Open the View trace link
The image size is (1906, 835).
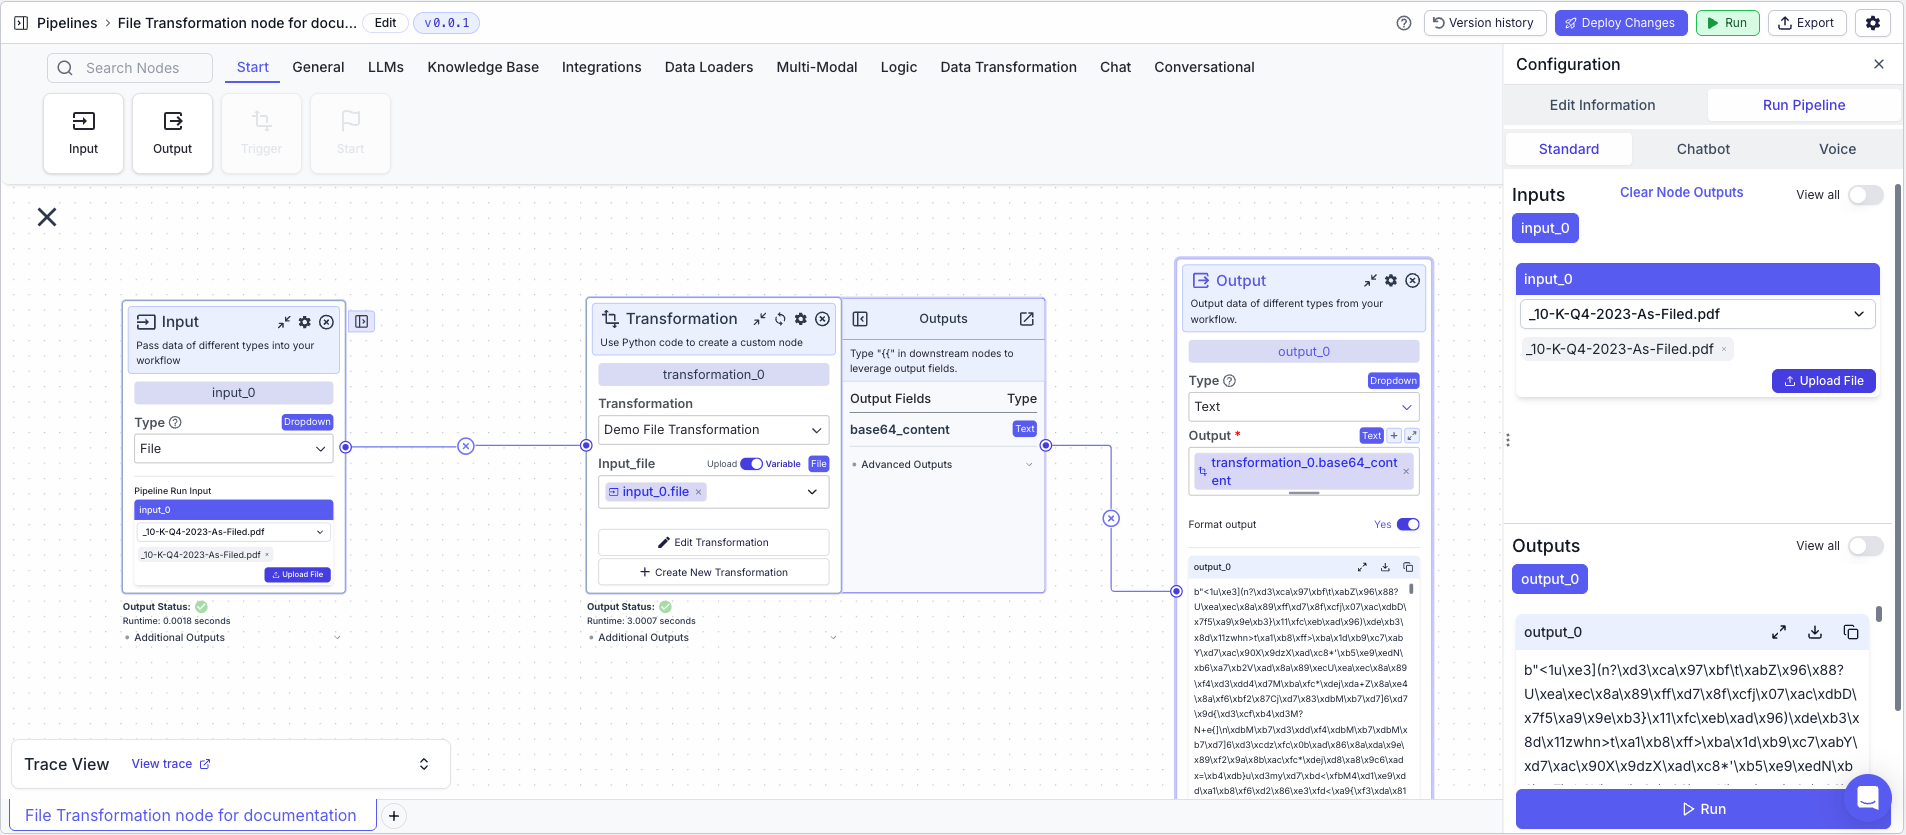(171, 764)
